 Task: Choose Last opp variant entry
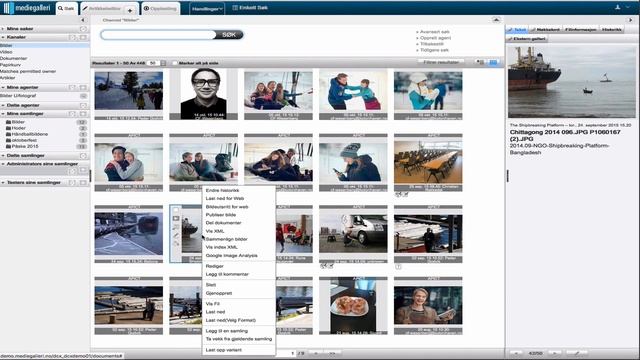(224, 350)
